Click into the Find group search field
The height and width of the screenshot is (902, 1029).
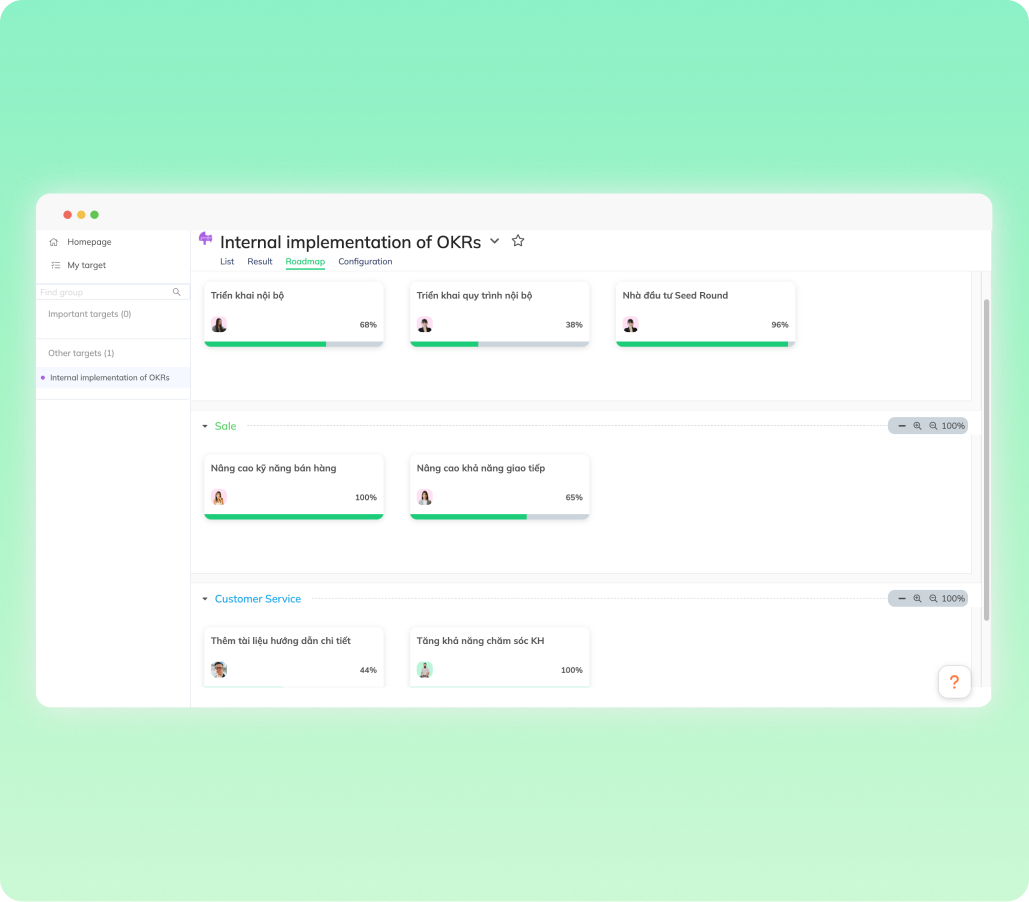tap(103, 292)
